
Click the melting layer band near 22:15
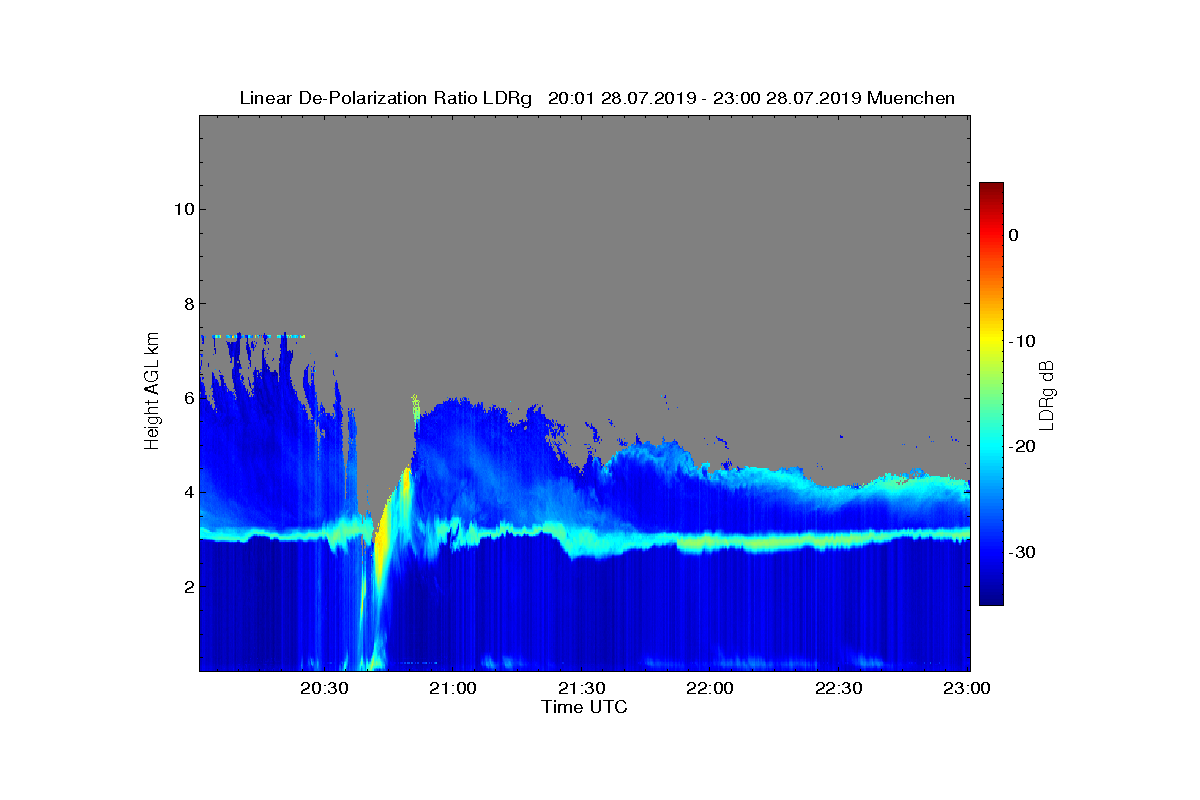[775, 543]
